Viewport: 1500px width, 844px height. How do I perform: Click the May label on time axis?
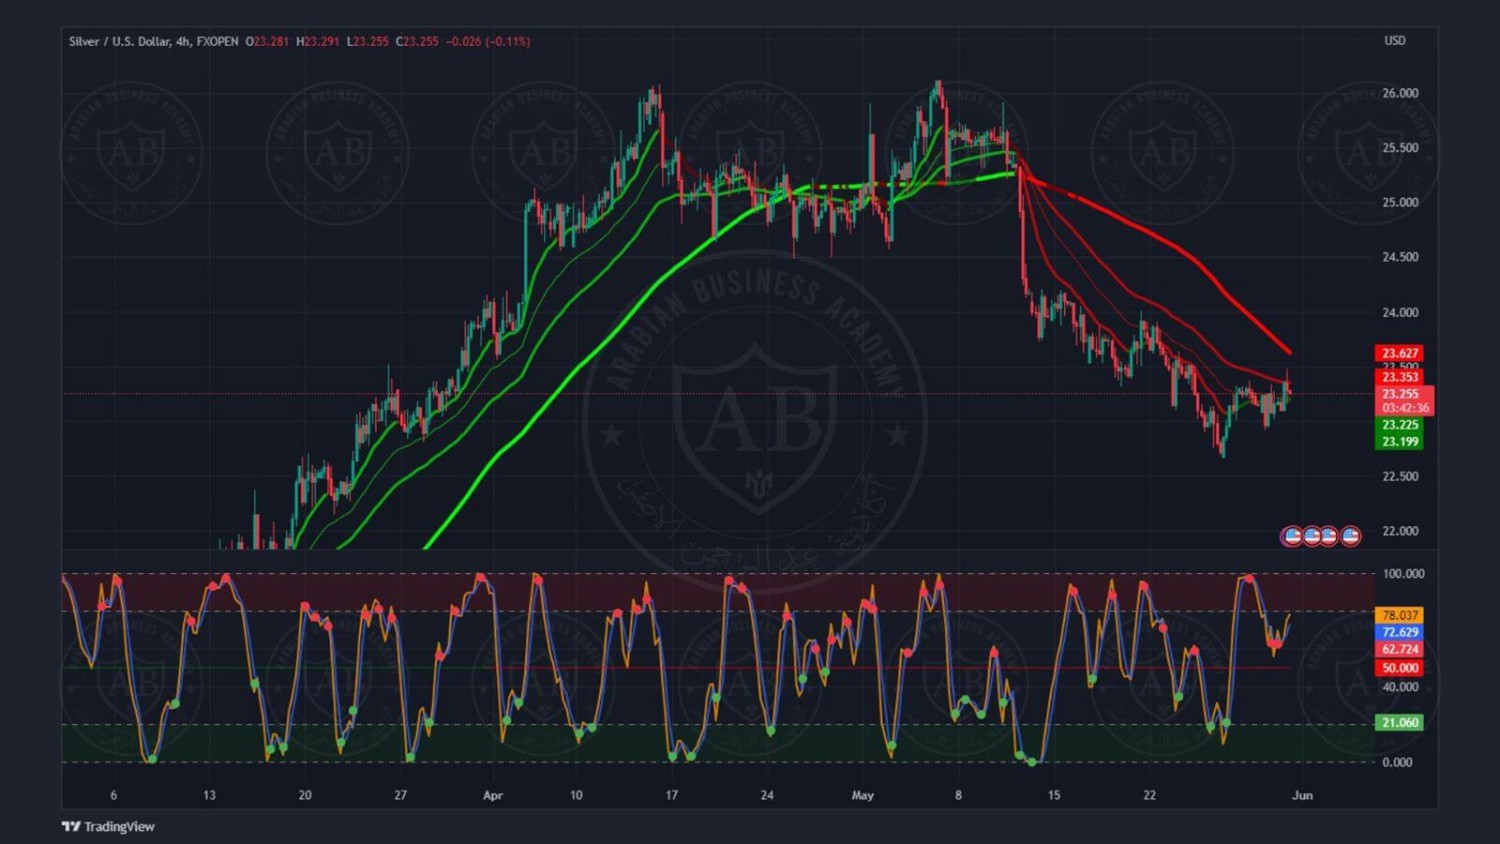click(x=863, y=796)
